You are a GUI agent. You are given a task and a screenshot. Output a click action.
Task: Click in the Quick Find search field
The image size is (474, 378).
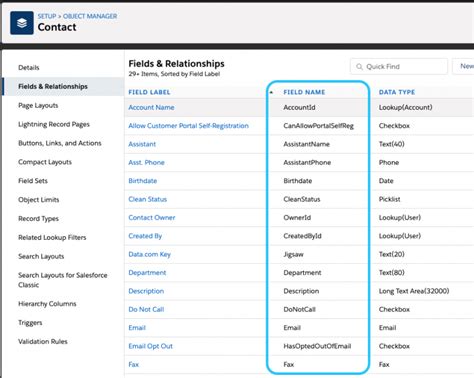click(x=399, y=67)
